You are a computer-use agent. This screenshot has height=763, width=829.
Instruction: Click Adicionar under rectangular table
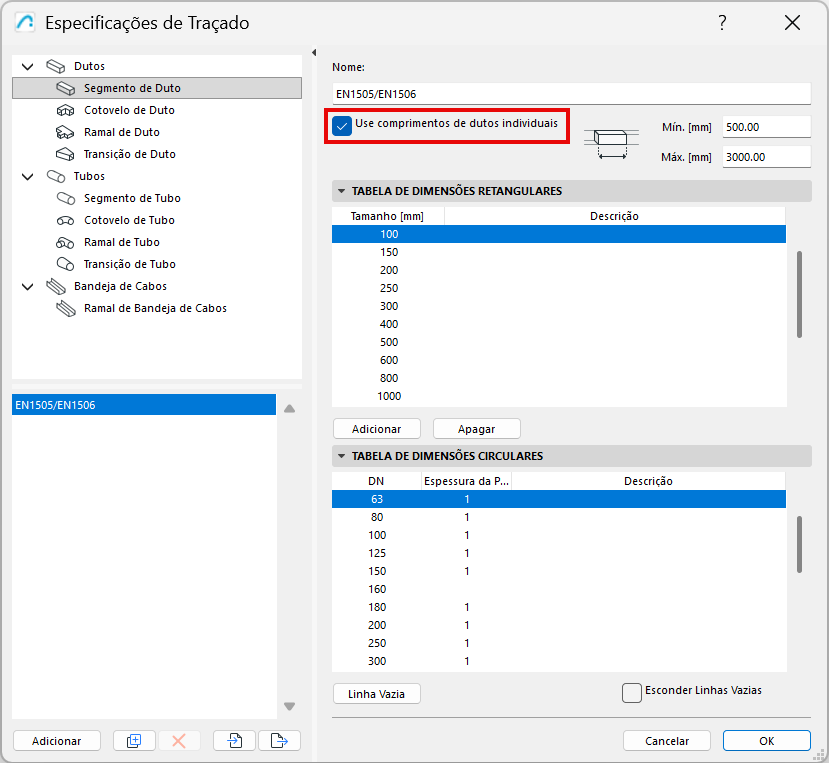tap(377, 429)
